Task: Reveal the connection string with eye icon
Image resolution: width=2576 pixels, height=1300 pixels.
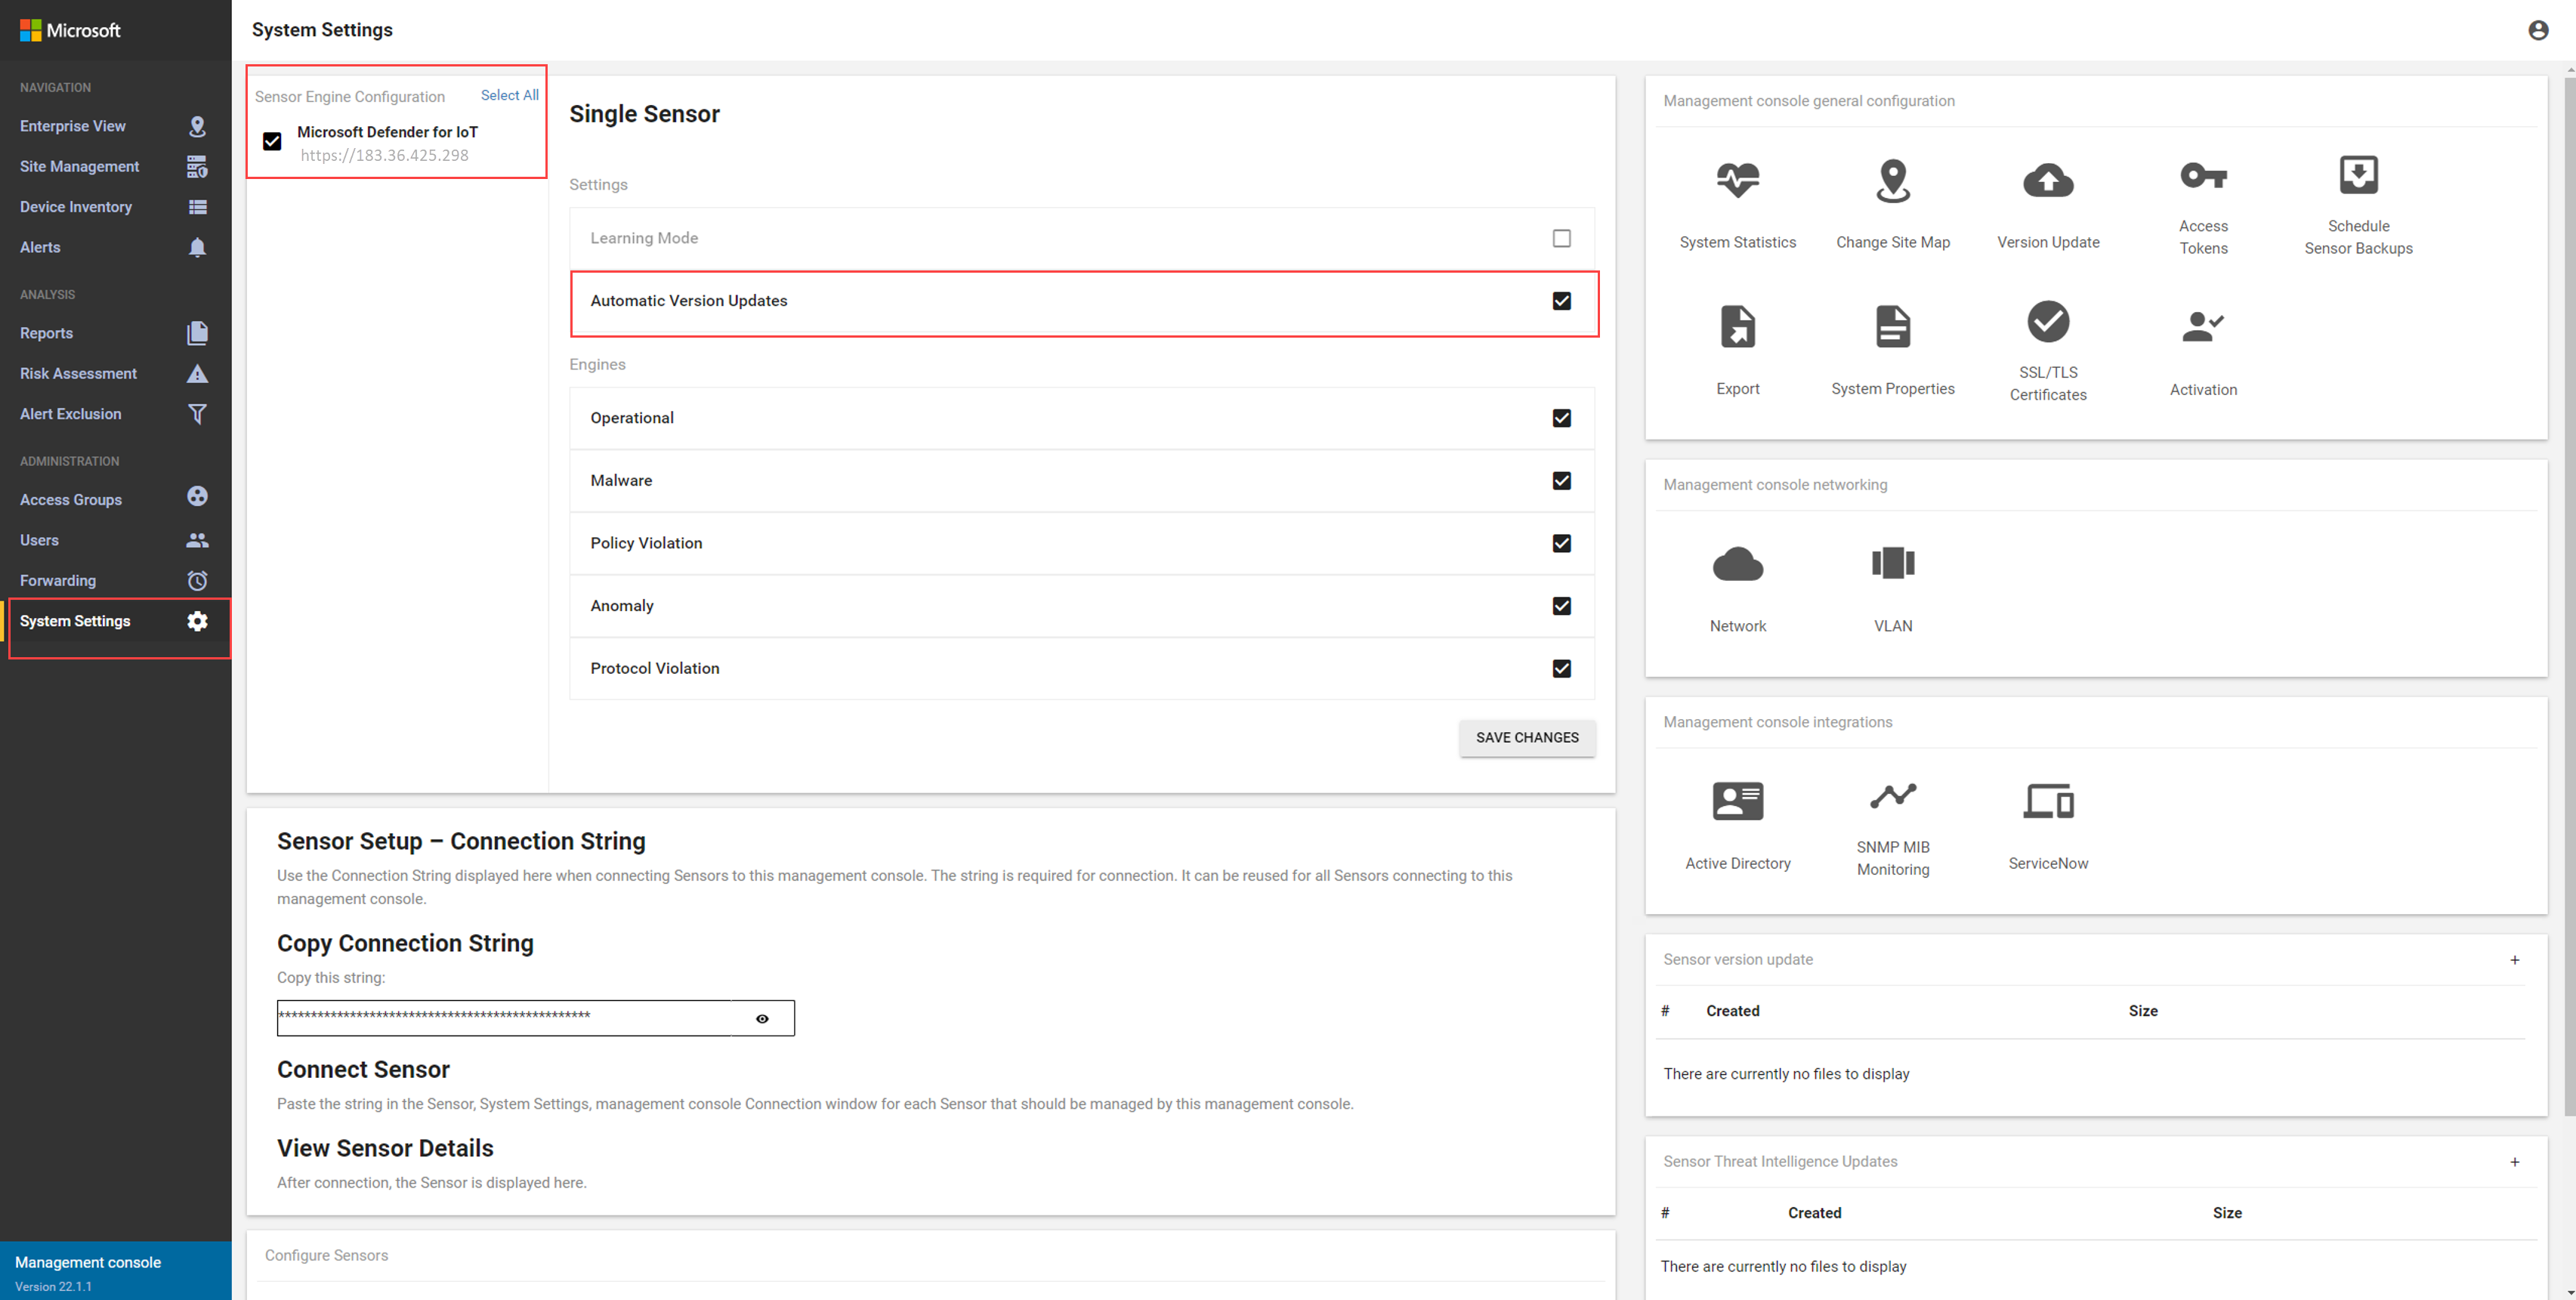Action: pyautogui.click(x=762, y=1019)
